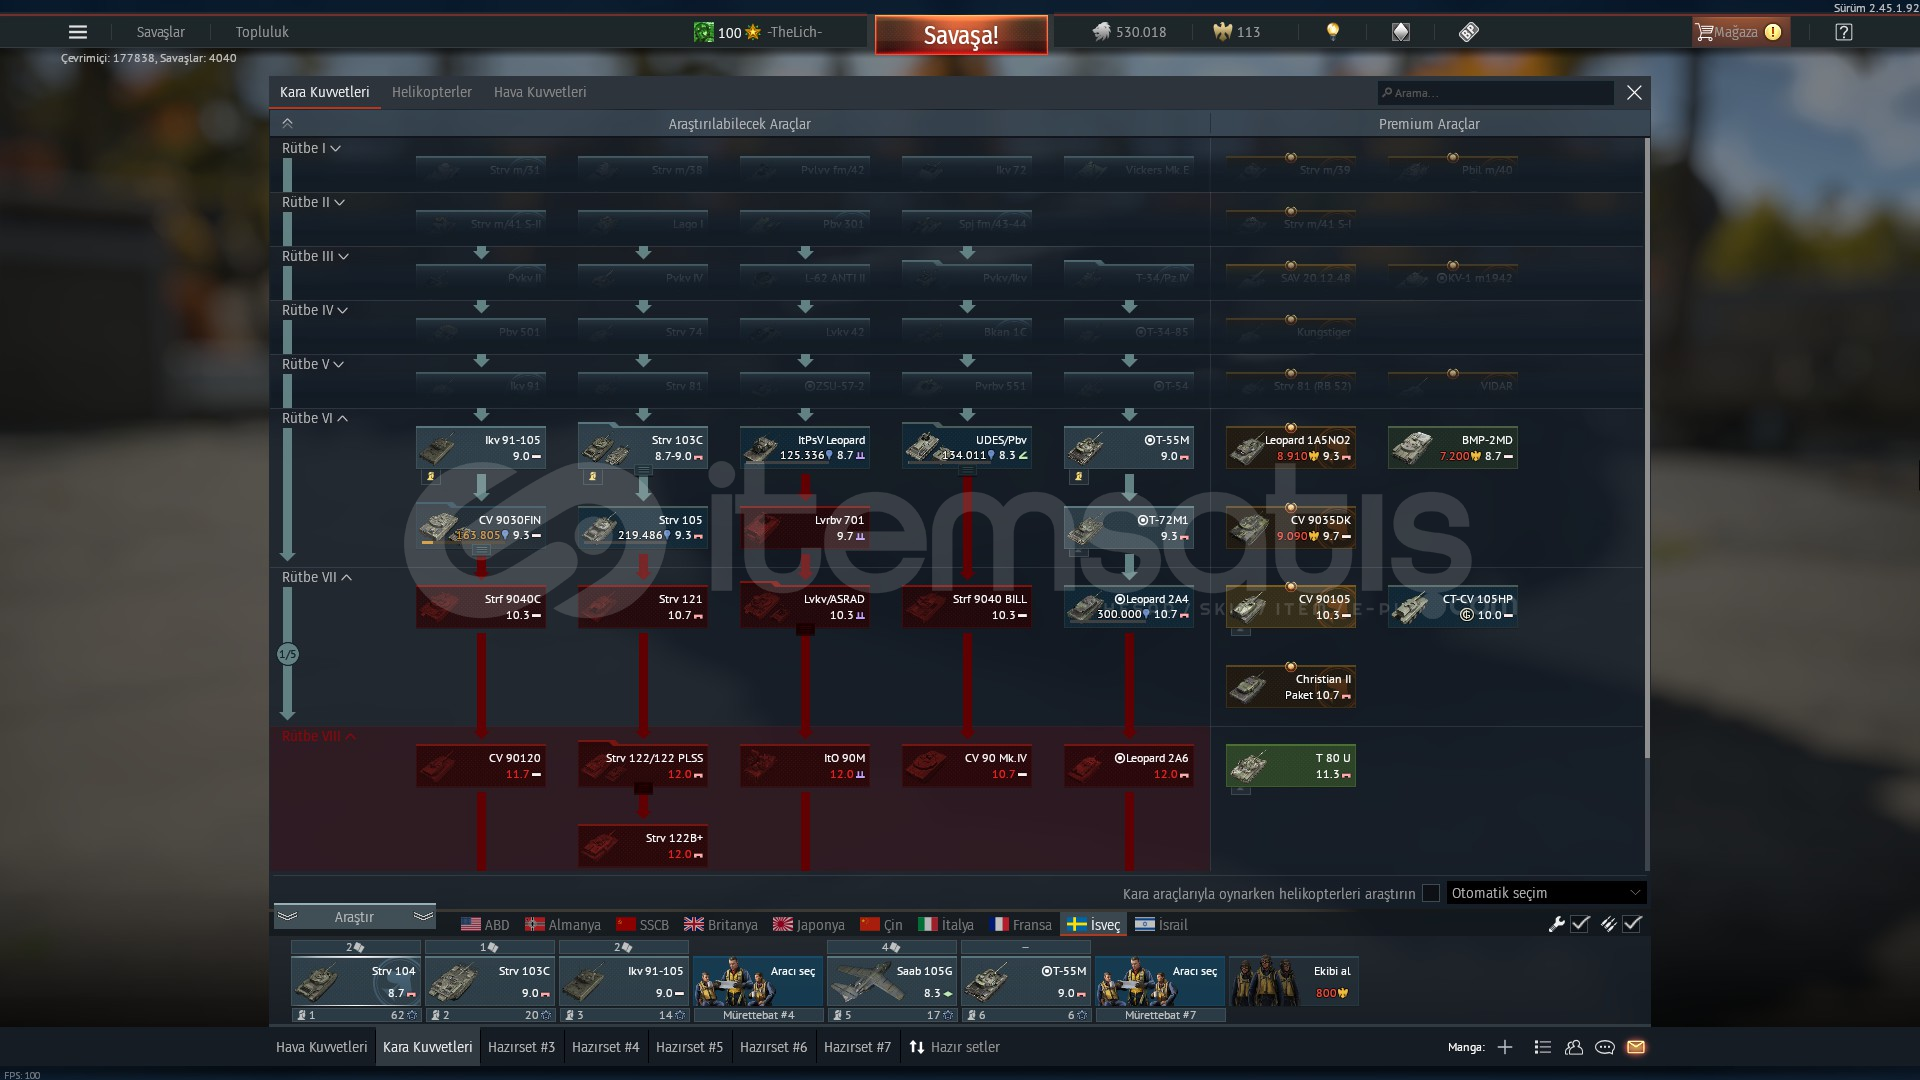Viewport: 1920px width, 1080px height.
Task: Open the Otomatik seçim dropdown
Action: click(1546, 893)
